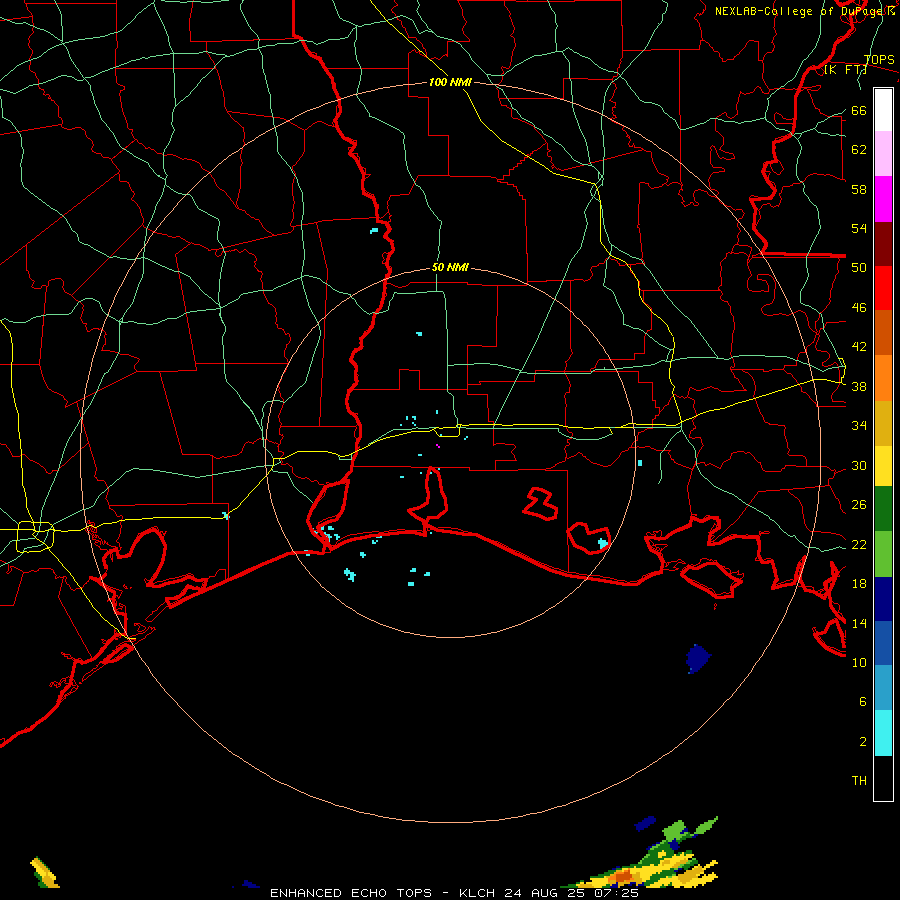Click the legend value "58"
The height and width of the screenshot is (900, 900).
coord(859,189)
